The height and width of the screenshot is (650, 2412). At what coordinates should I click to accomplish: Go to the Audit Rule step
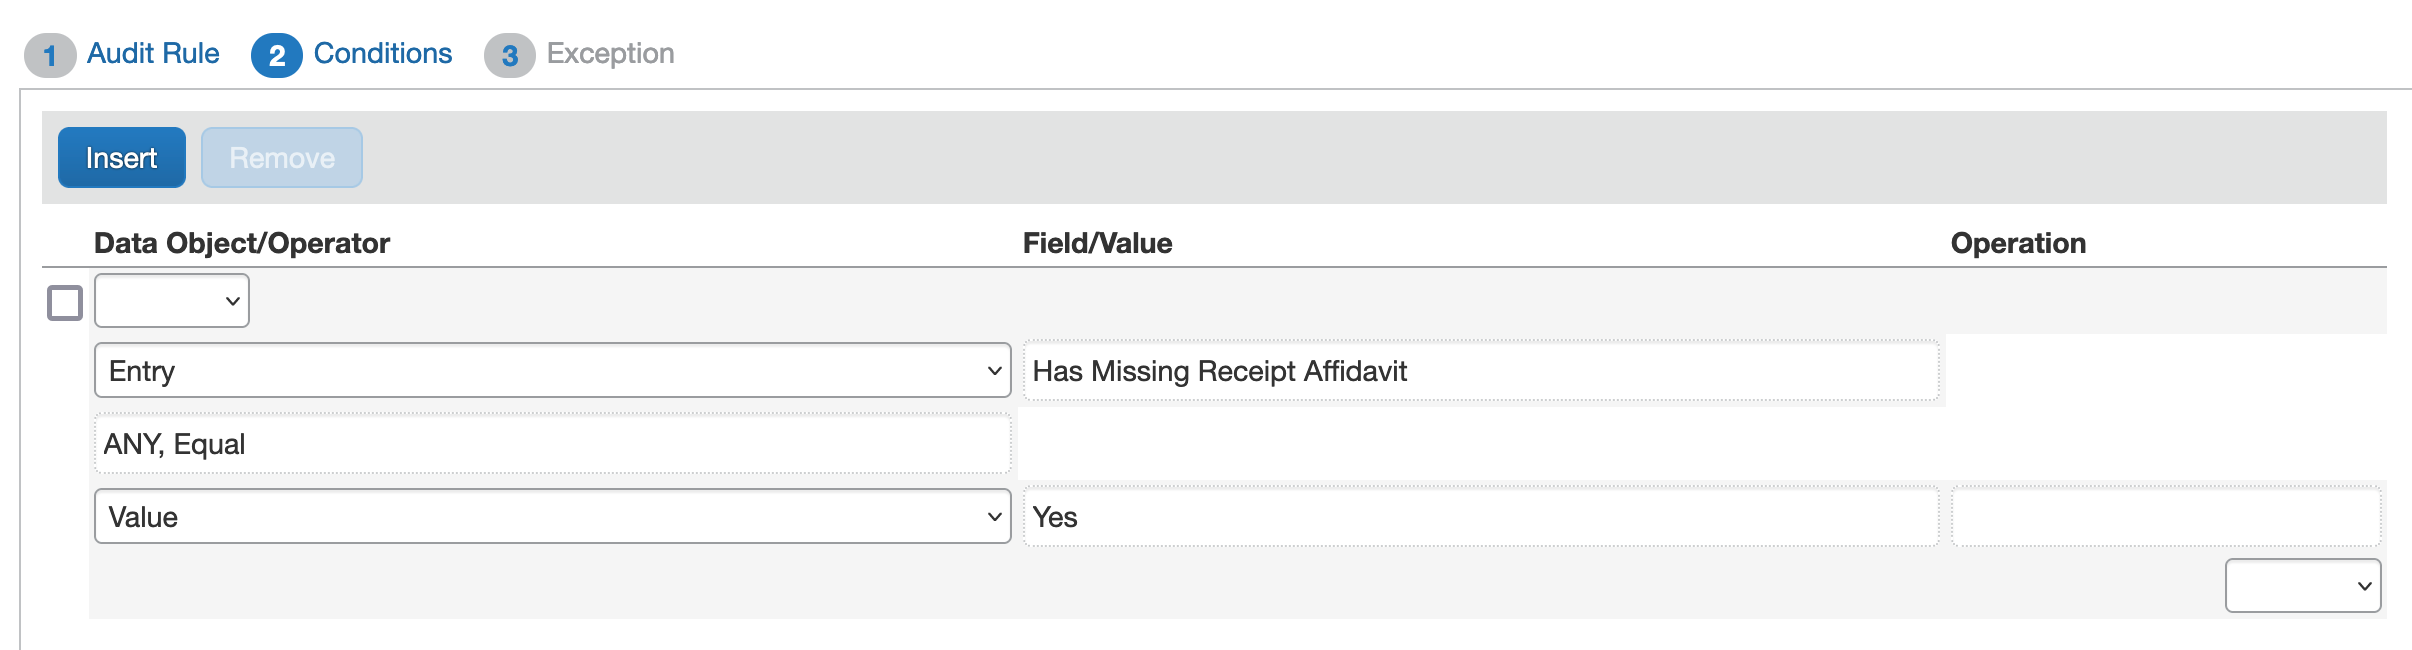pos(153,54)
